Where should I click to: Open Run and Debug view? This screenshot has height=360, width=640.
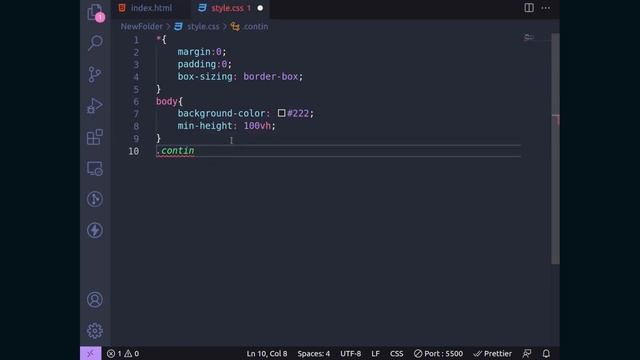95,106
